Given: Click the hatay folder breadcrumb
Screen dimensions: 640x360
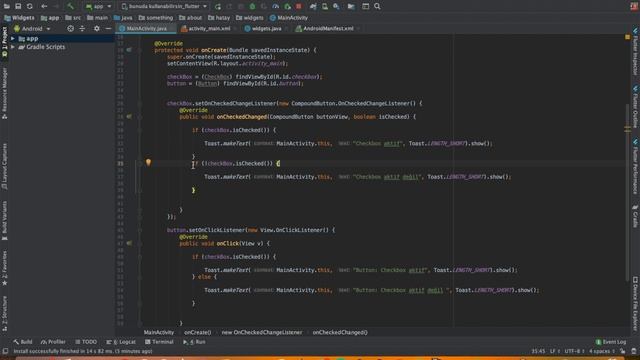Looking at the screenshot, I should pyautogui.click(x=219, y=18).
